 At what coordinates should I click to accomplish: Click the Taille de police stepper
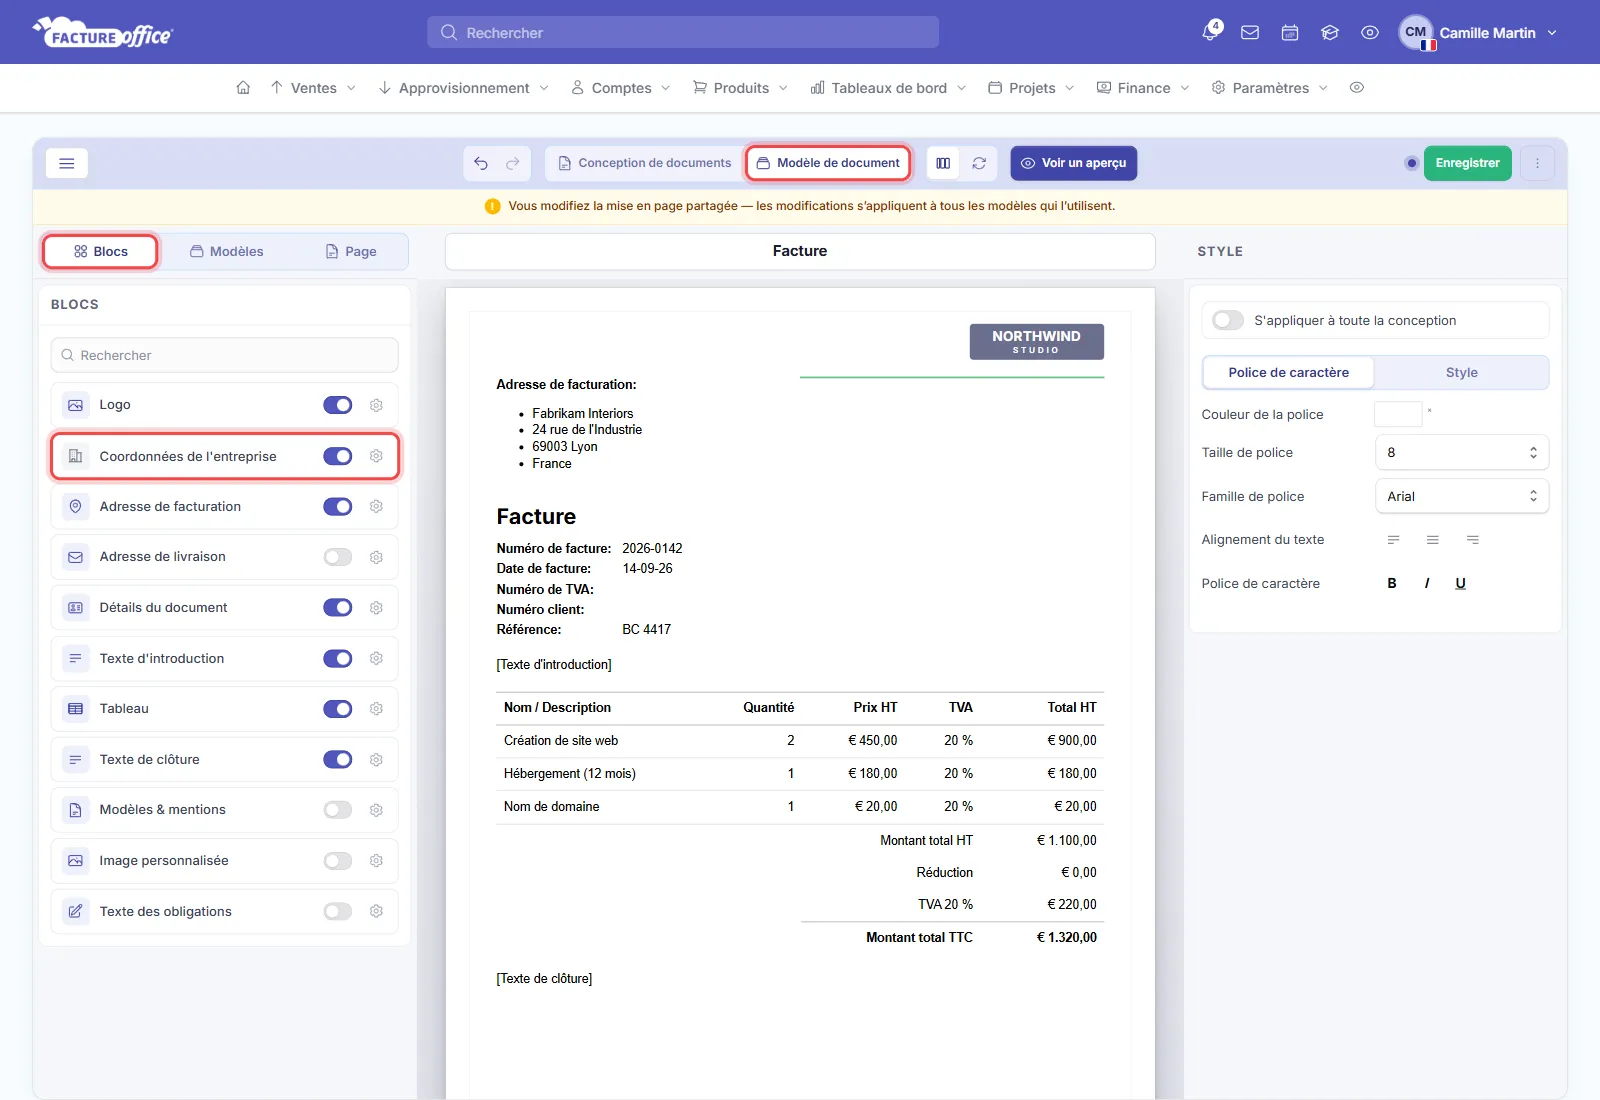(1533, 453)
